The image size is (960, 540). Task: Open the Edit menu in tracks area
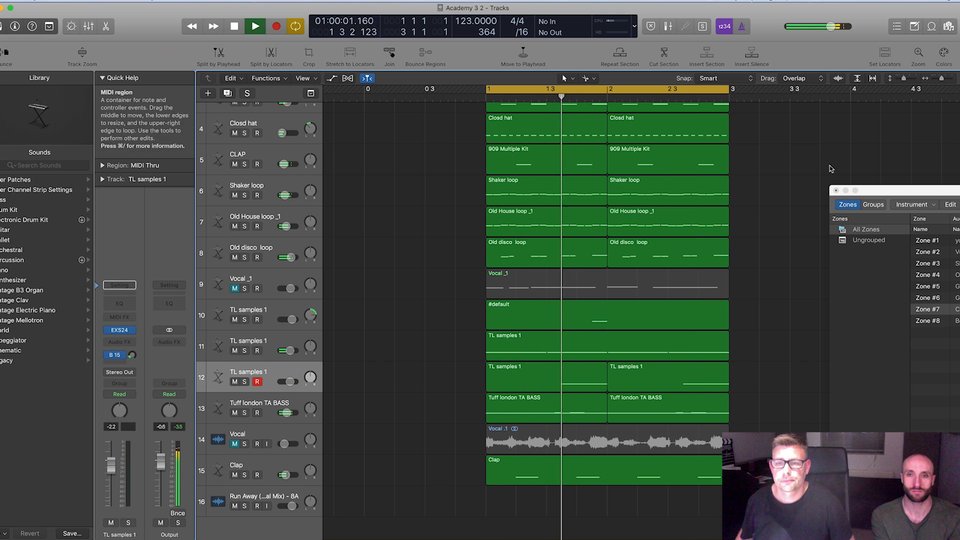coord(233,78)
